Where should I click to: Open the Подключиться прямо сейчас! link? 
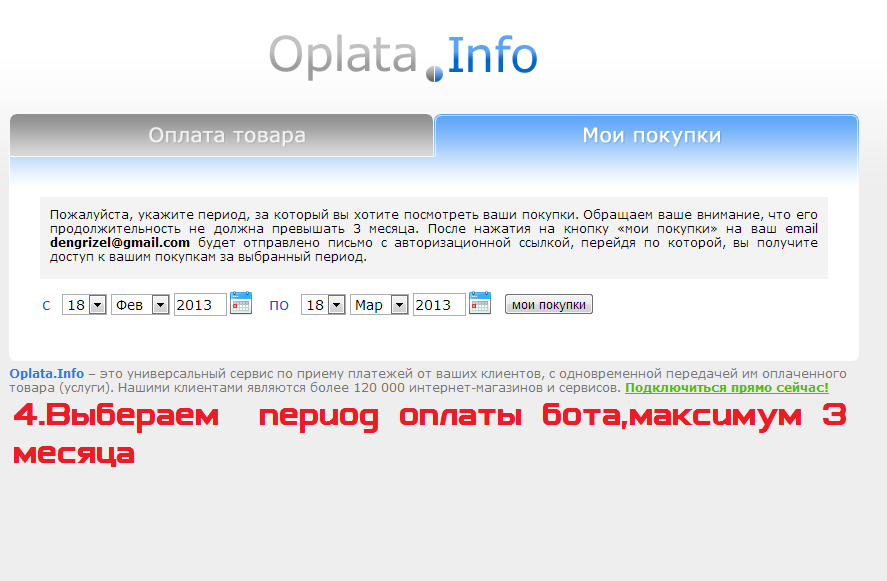coord(727,388)
